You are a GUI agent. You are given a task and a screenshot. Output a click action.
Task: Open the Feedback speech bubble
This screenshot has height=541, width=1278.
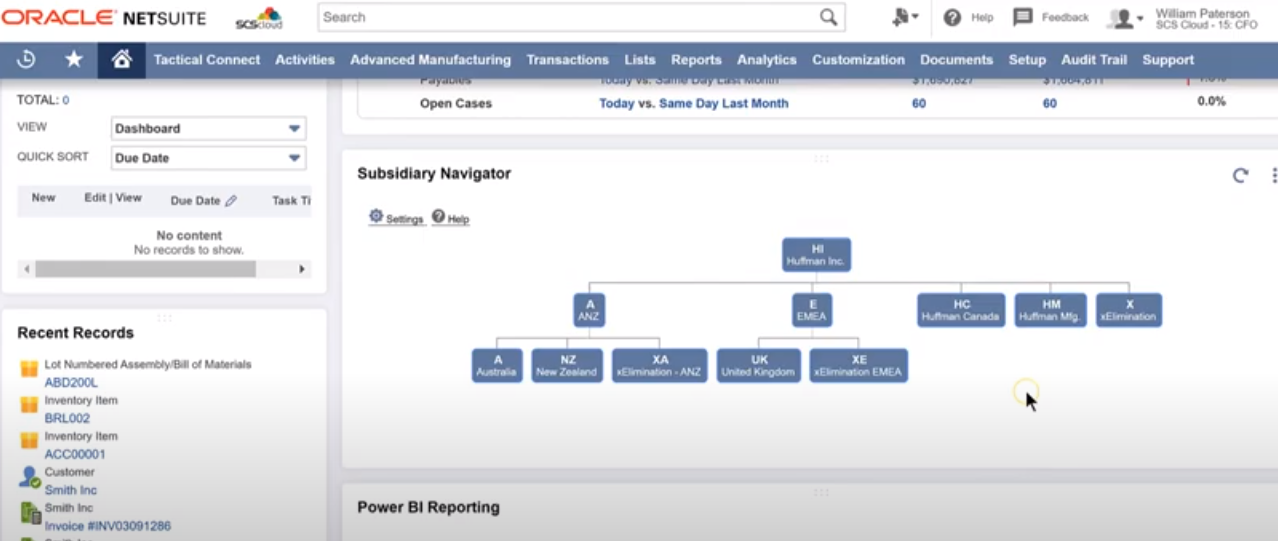[1022, 17]
